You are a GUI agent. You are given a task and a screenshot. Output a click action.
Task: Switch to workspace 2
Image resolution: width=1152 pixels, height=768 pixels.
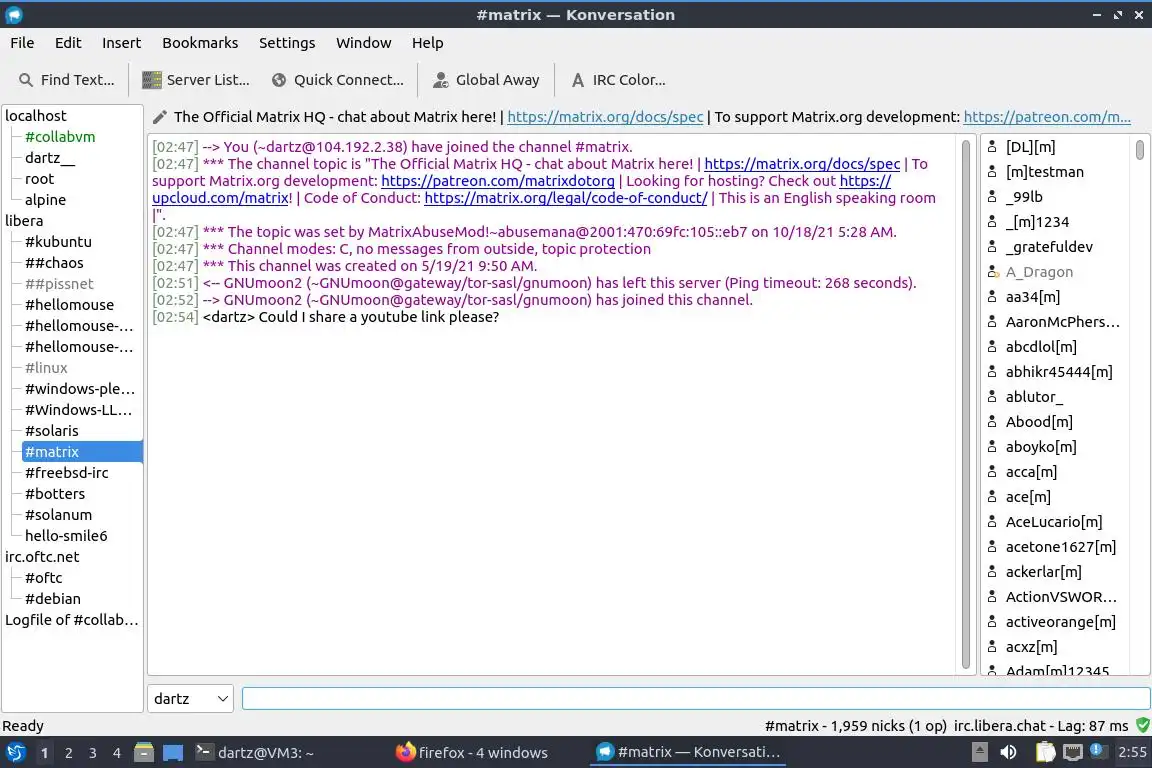tap(68, 753)
